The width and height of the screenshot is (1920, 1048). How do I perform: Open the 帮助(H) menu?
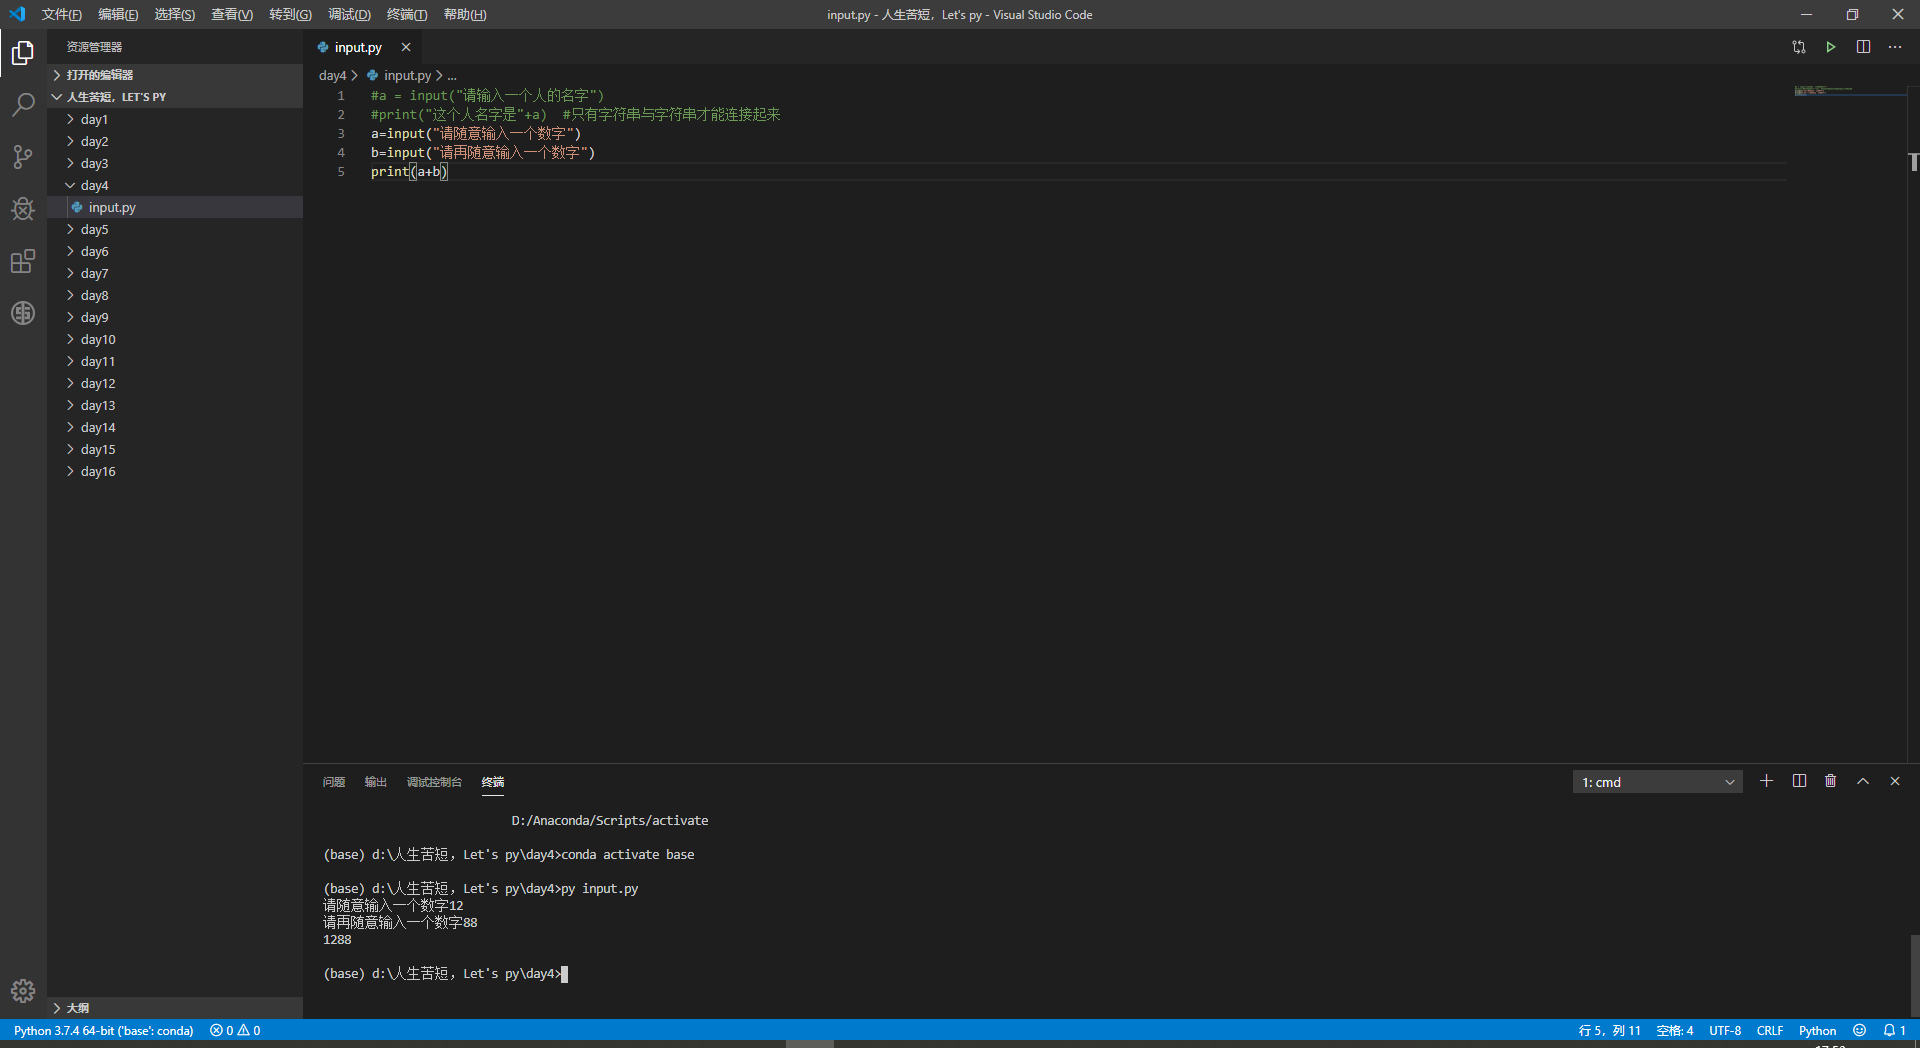[x=465, y=14]
